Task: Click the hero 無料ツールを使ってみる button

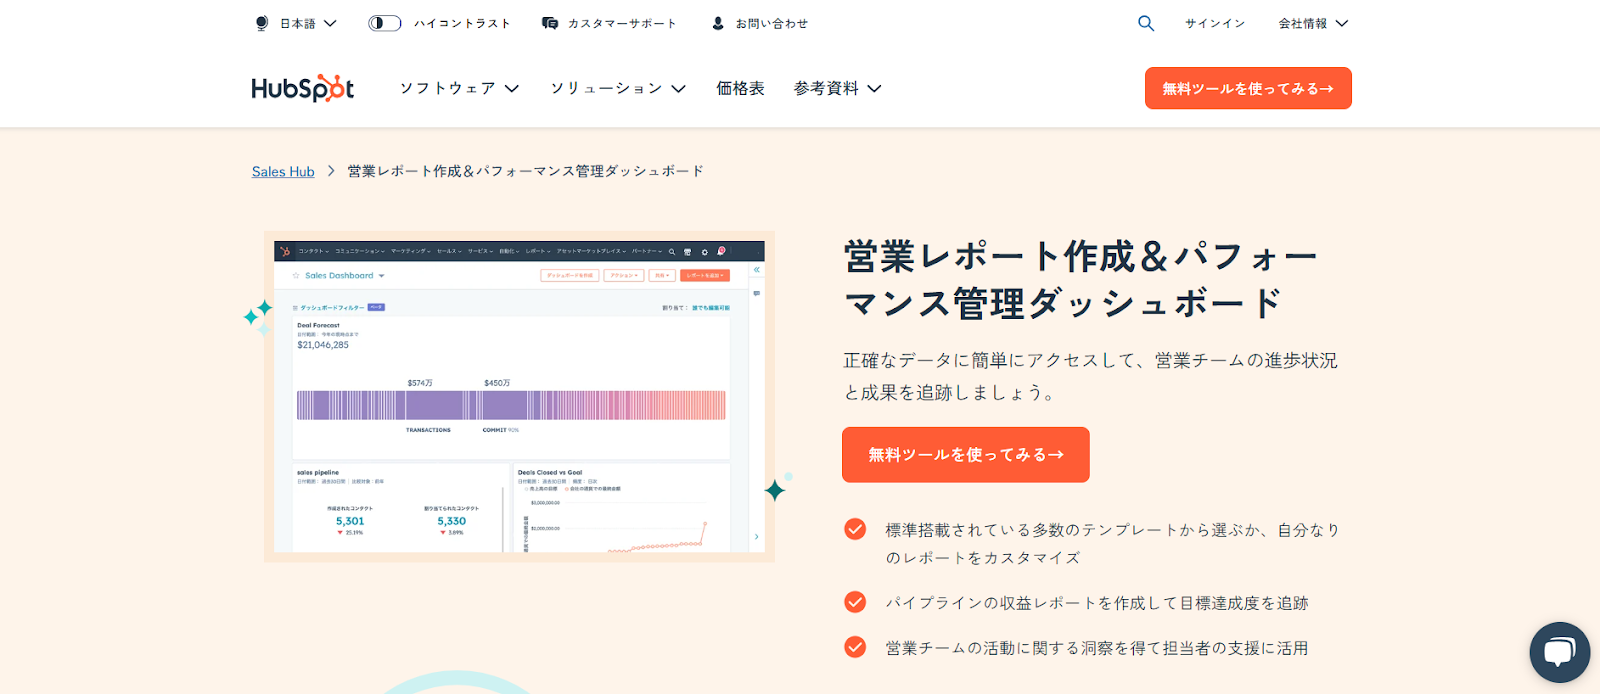Action: 966,455
